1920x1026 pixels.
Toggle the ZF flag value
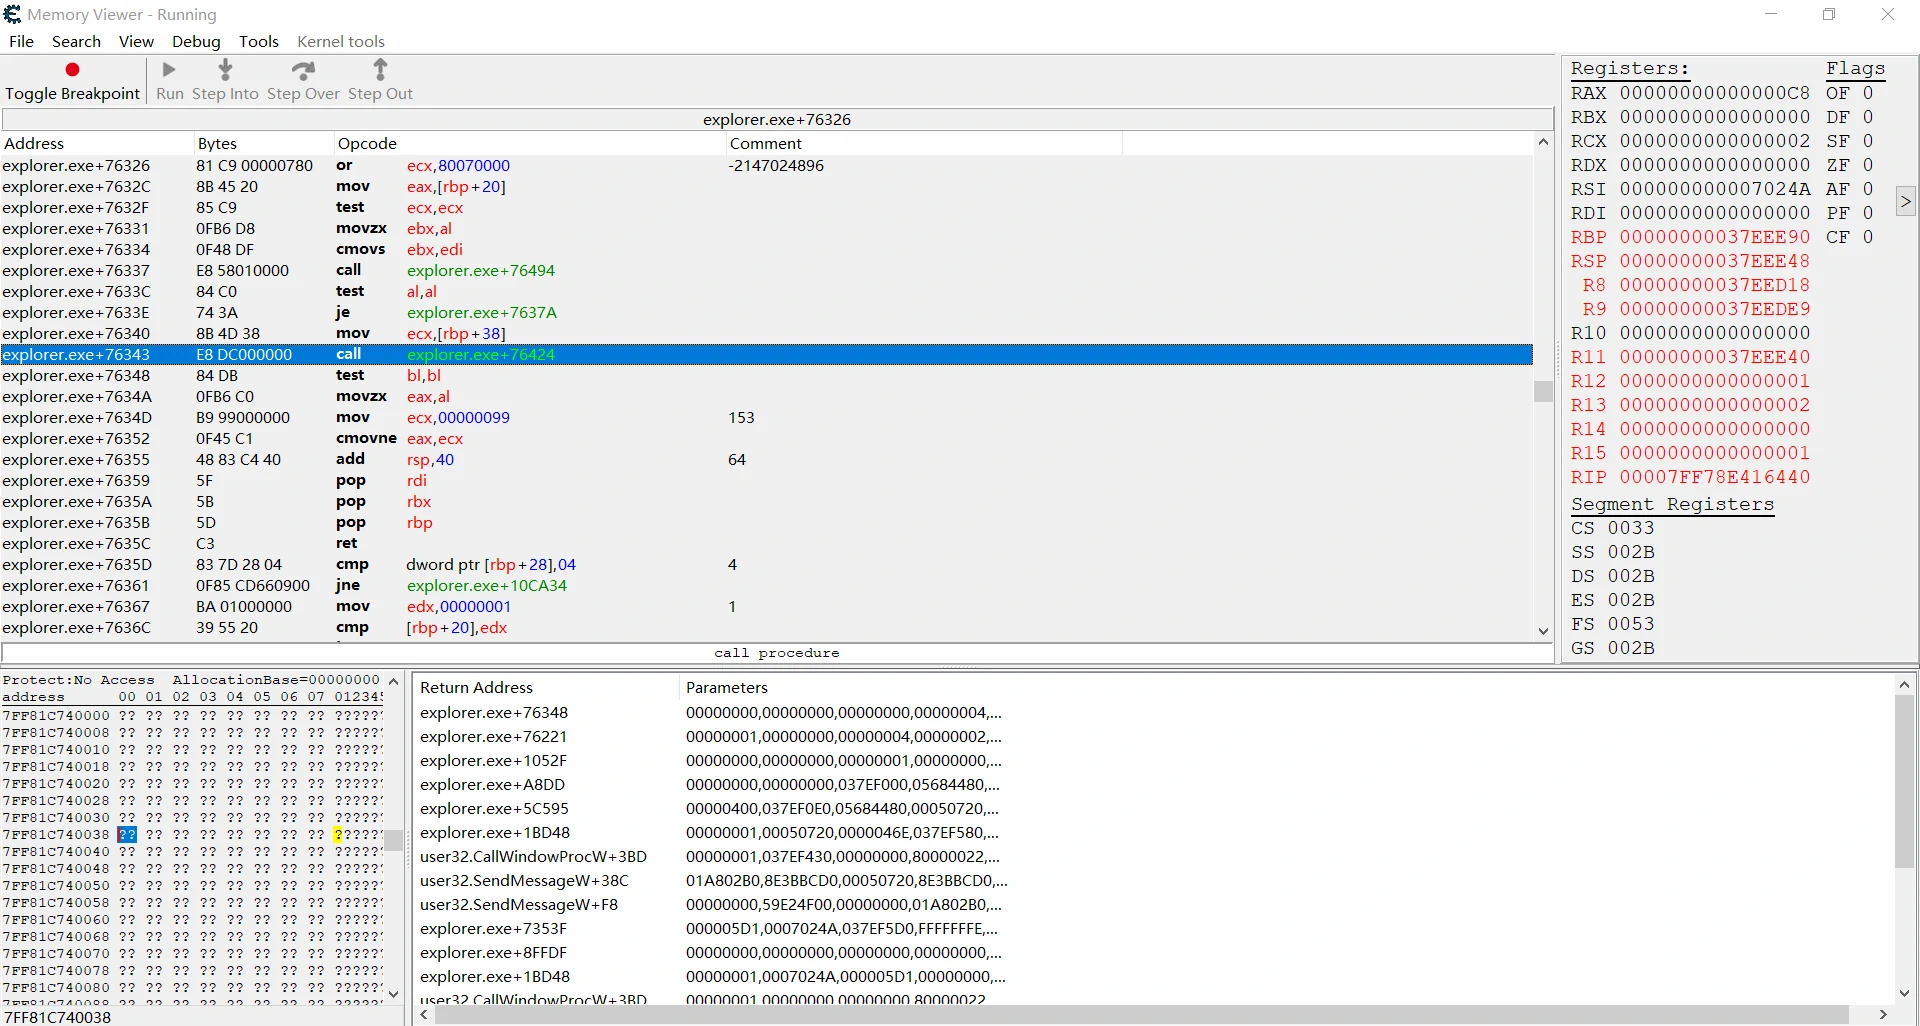[x=1867, y=165]
